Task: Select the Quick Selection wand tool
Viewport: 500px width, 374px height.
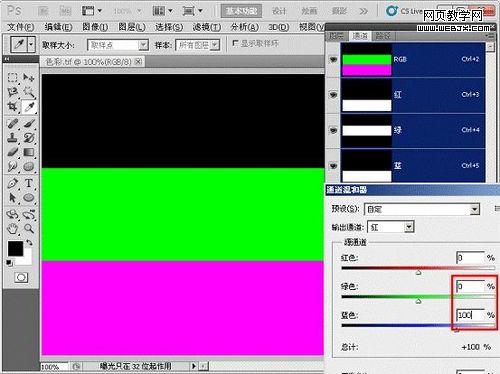Action: 29,92
